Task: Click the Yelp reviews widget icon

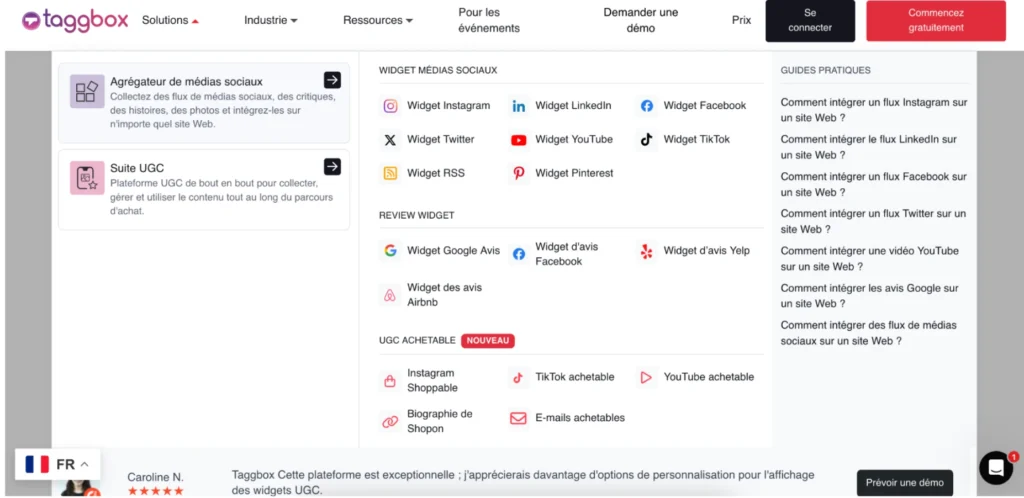Action: click(x=647, y=251)
